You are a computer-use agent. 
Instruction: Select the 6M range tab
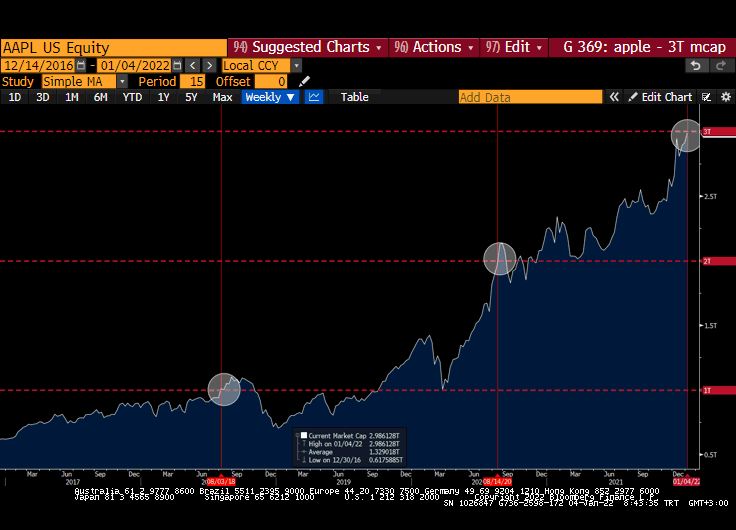pos(100,97)
